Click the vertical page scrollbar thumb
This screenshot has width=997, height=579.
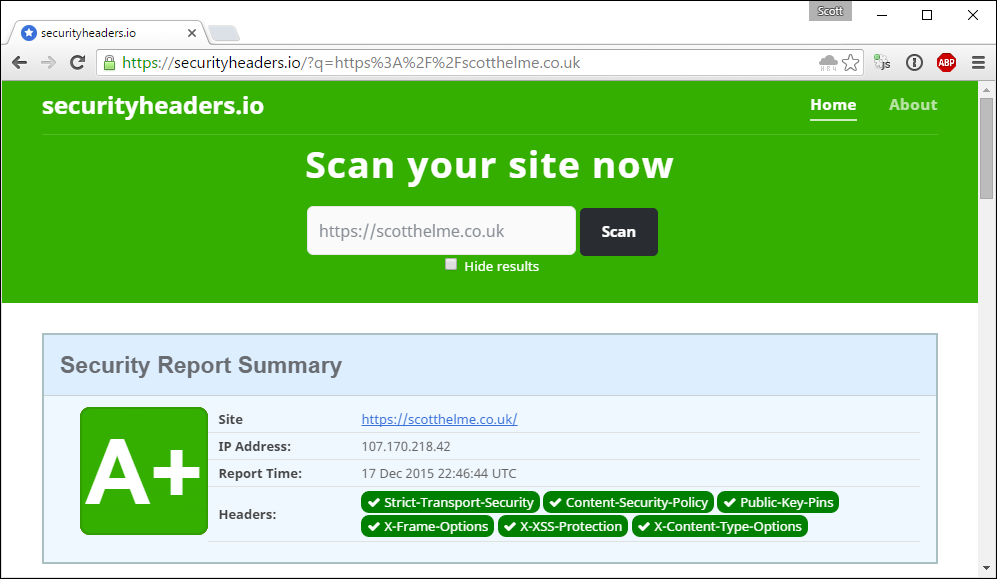click(x=986, y=160)
